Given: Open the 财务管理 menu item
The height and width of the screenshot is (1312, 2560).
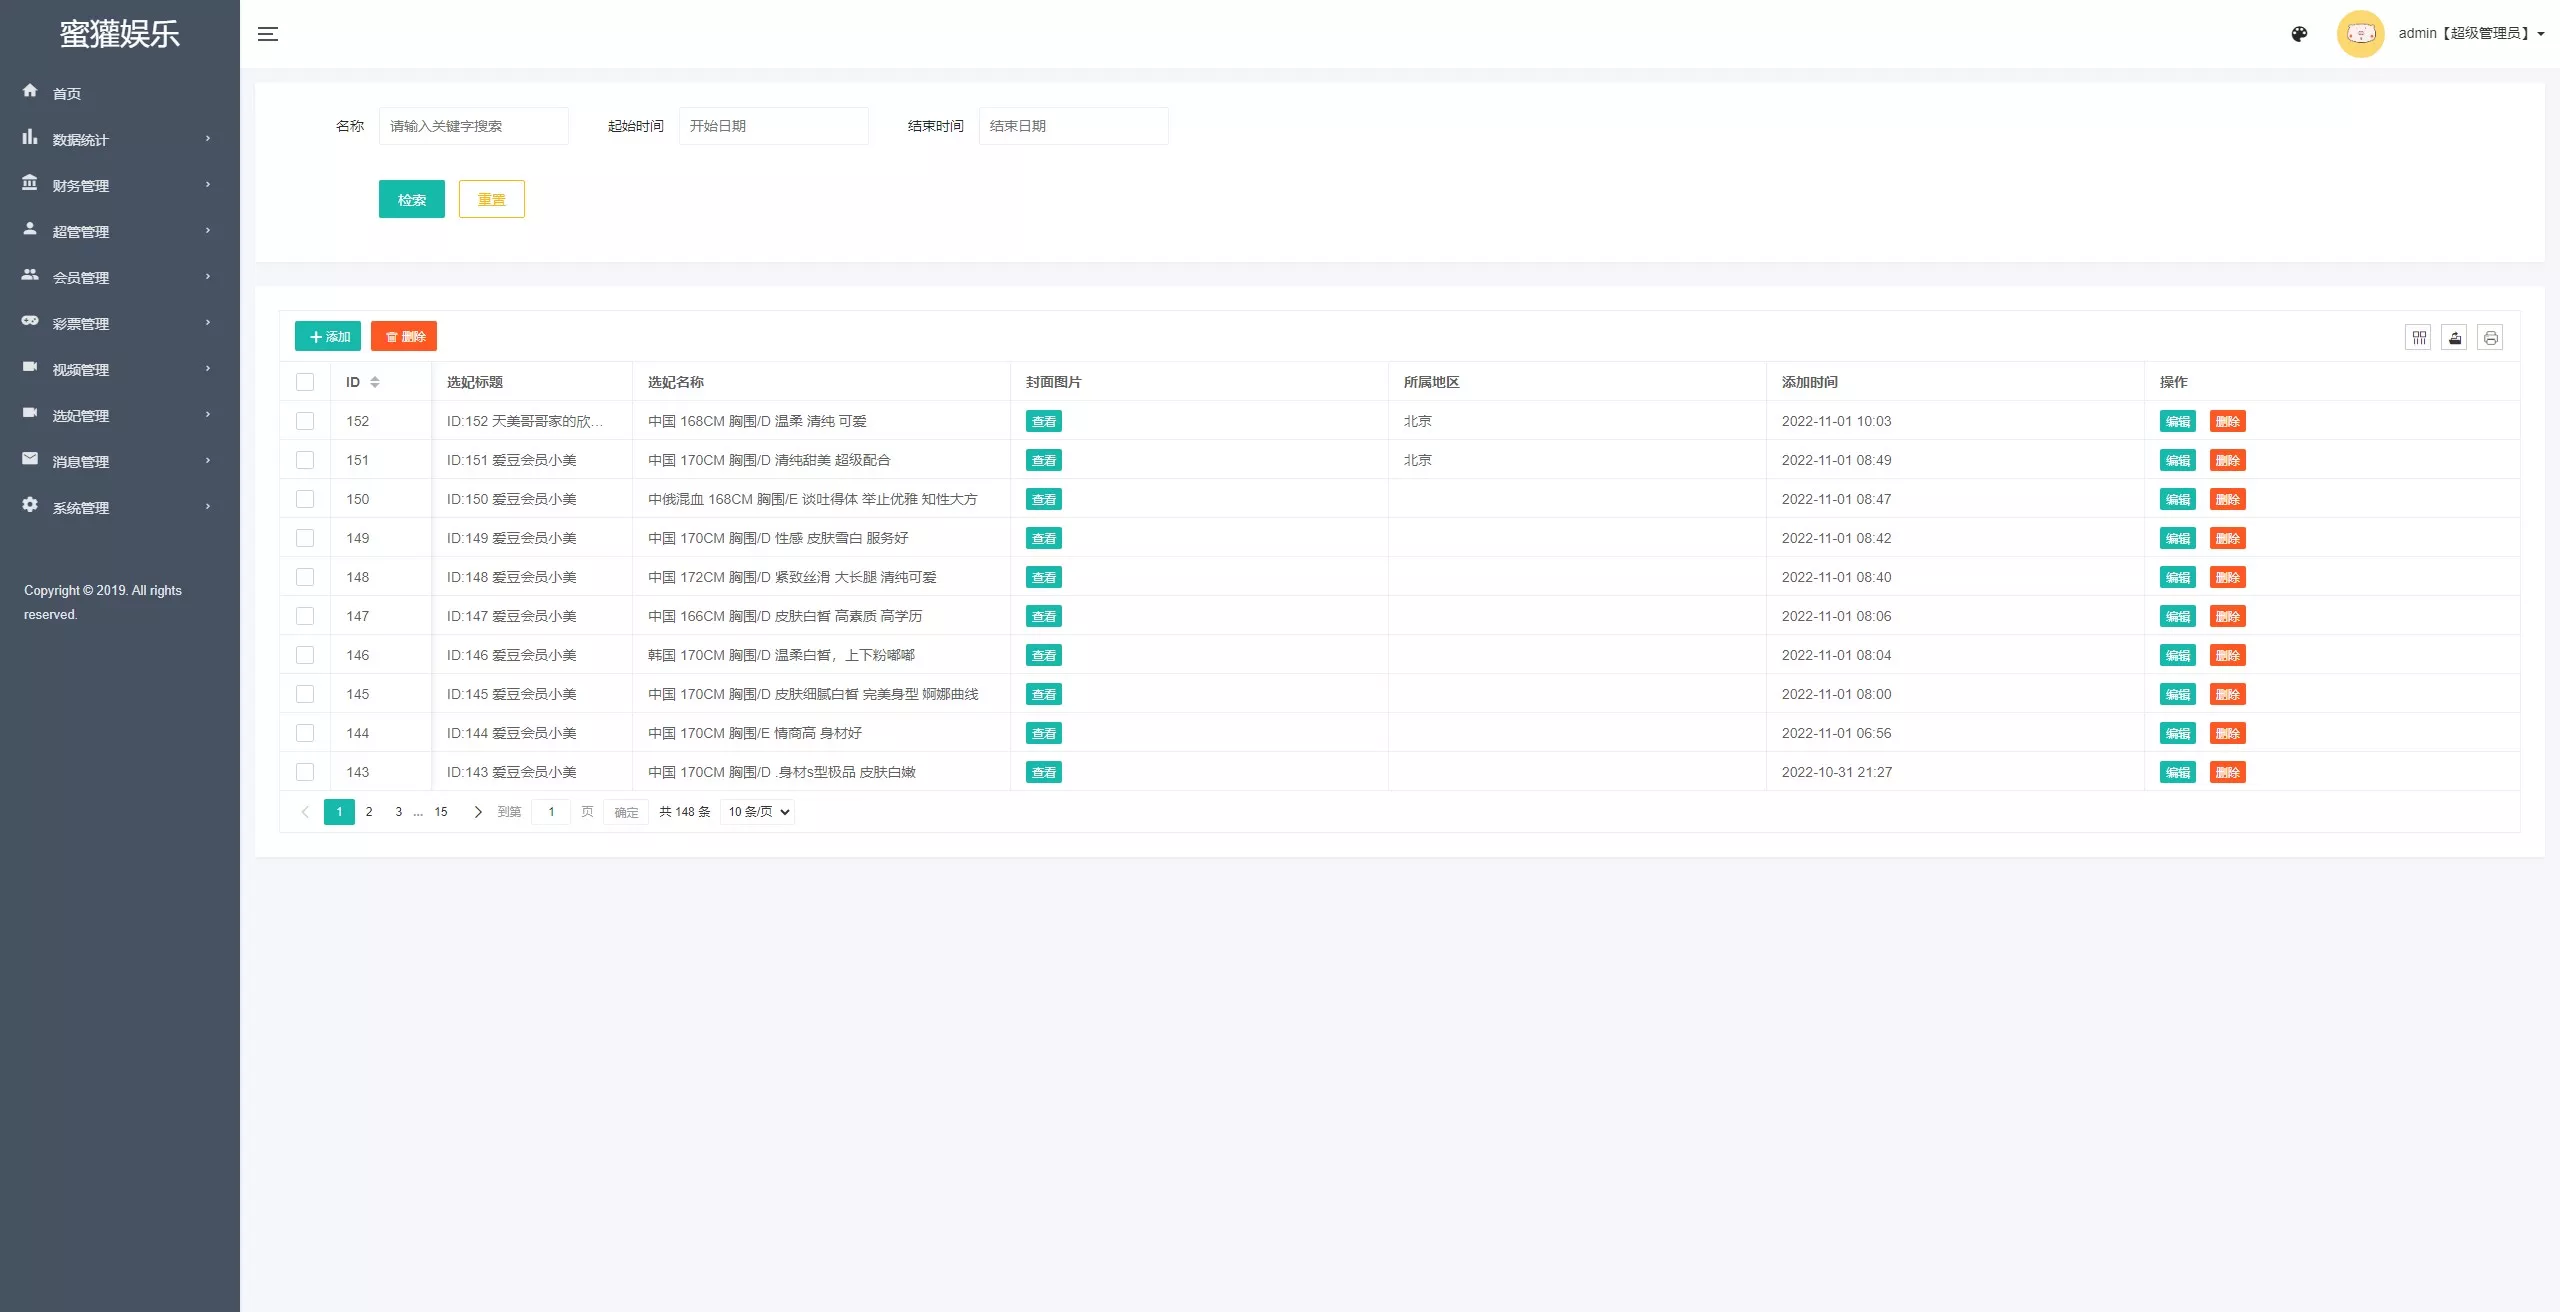Looking at the screenshot, I should 120,185.
